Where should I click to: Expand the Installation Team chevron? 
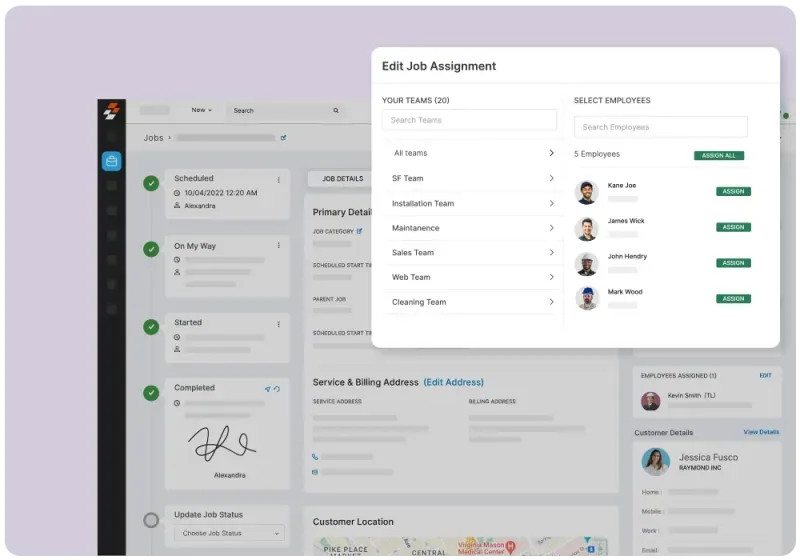coord(551,203)
